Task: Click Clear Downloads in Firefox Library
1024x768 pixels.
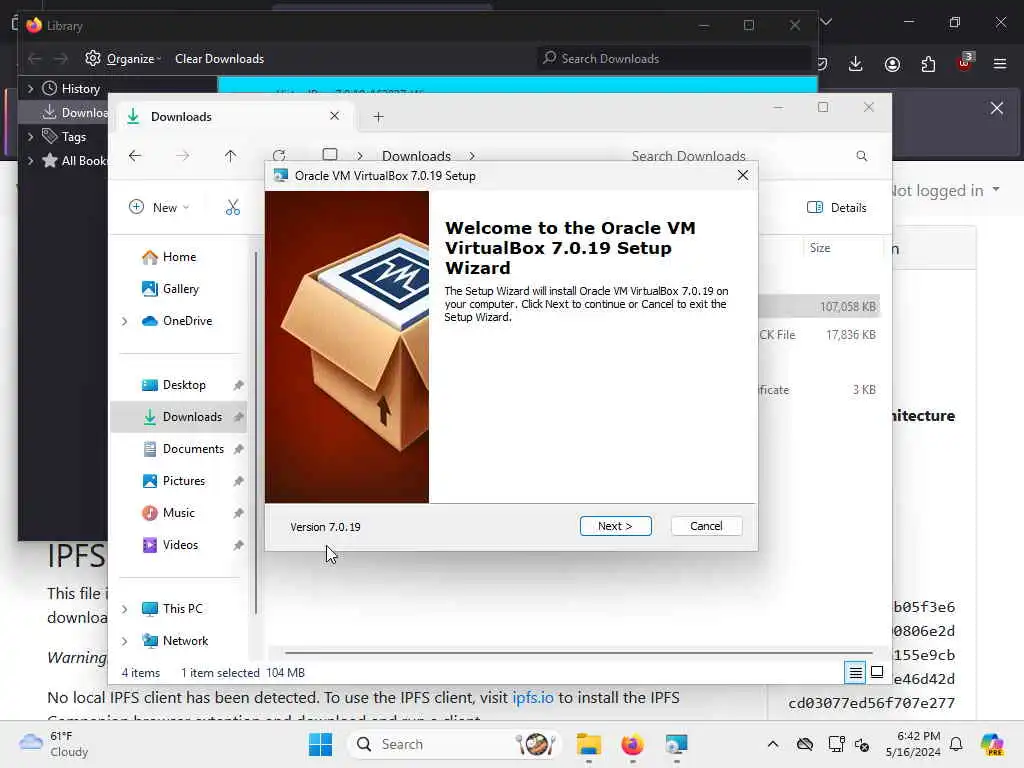Action: tap(219, 59)
